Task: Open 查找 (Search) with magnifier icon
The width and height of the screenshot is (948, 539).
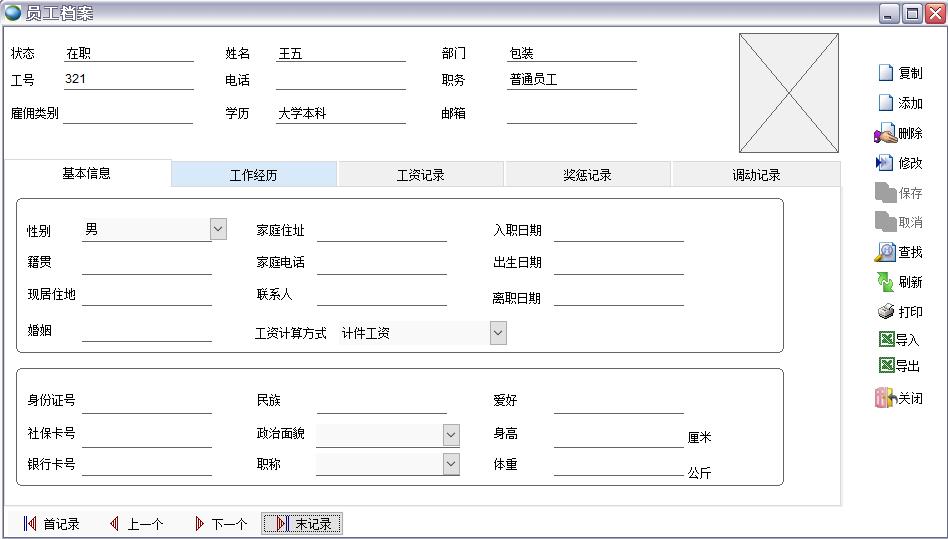Action: [885, 252]
